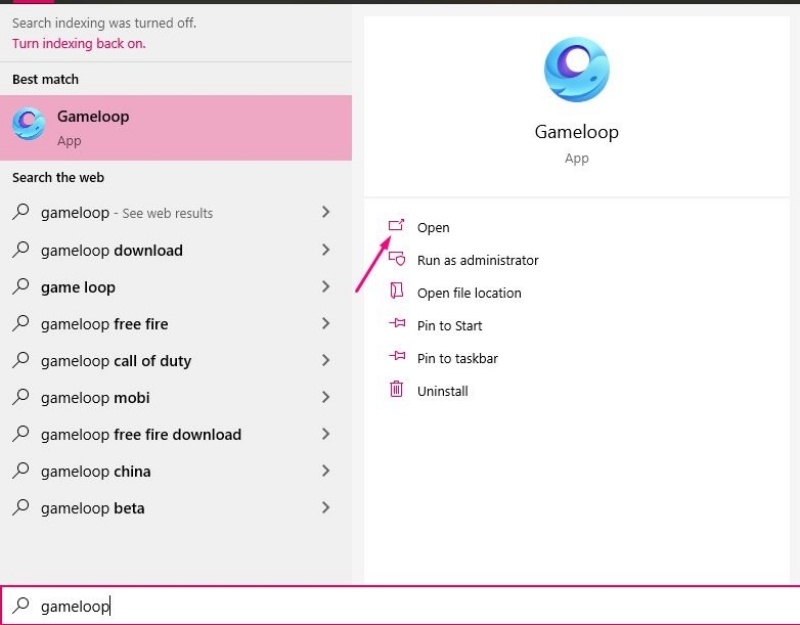Click the Run as administrator shield icon
This screenshot has width=800, height=625.
pos(398,260)
